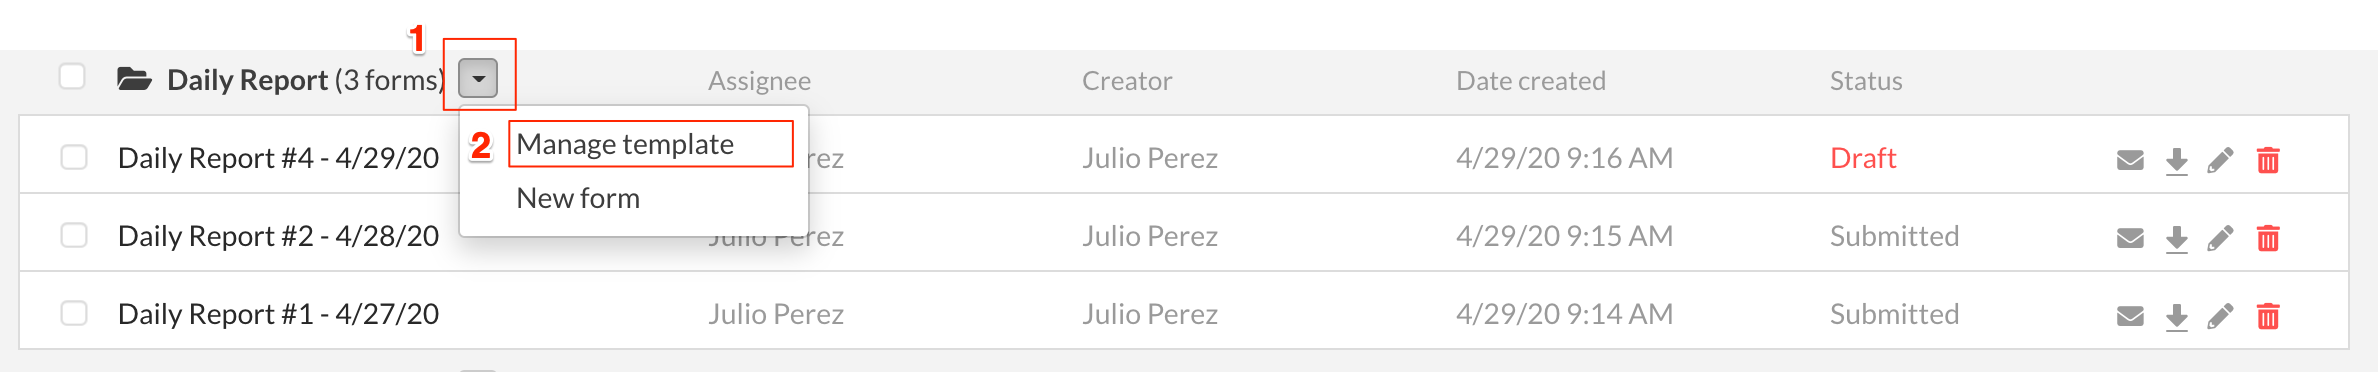Download Daily Report #2
This screenshot has height=372, width=2378.
pyautogui.click(x=2177, y=239)
